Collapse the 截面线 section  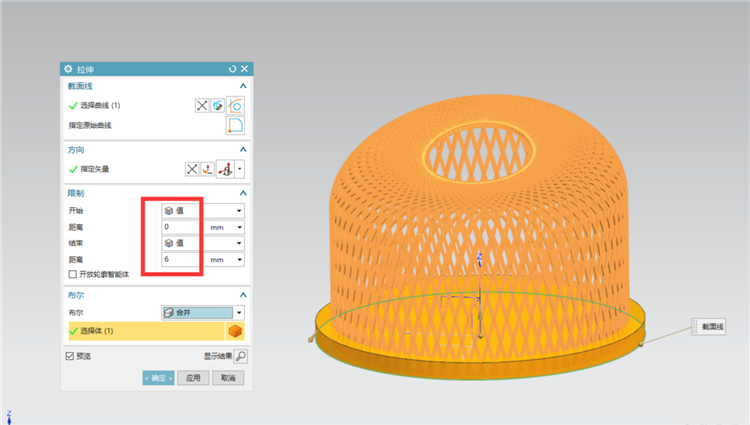tap(243, 86)
